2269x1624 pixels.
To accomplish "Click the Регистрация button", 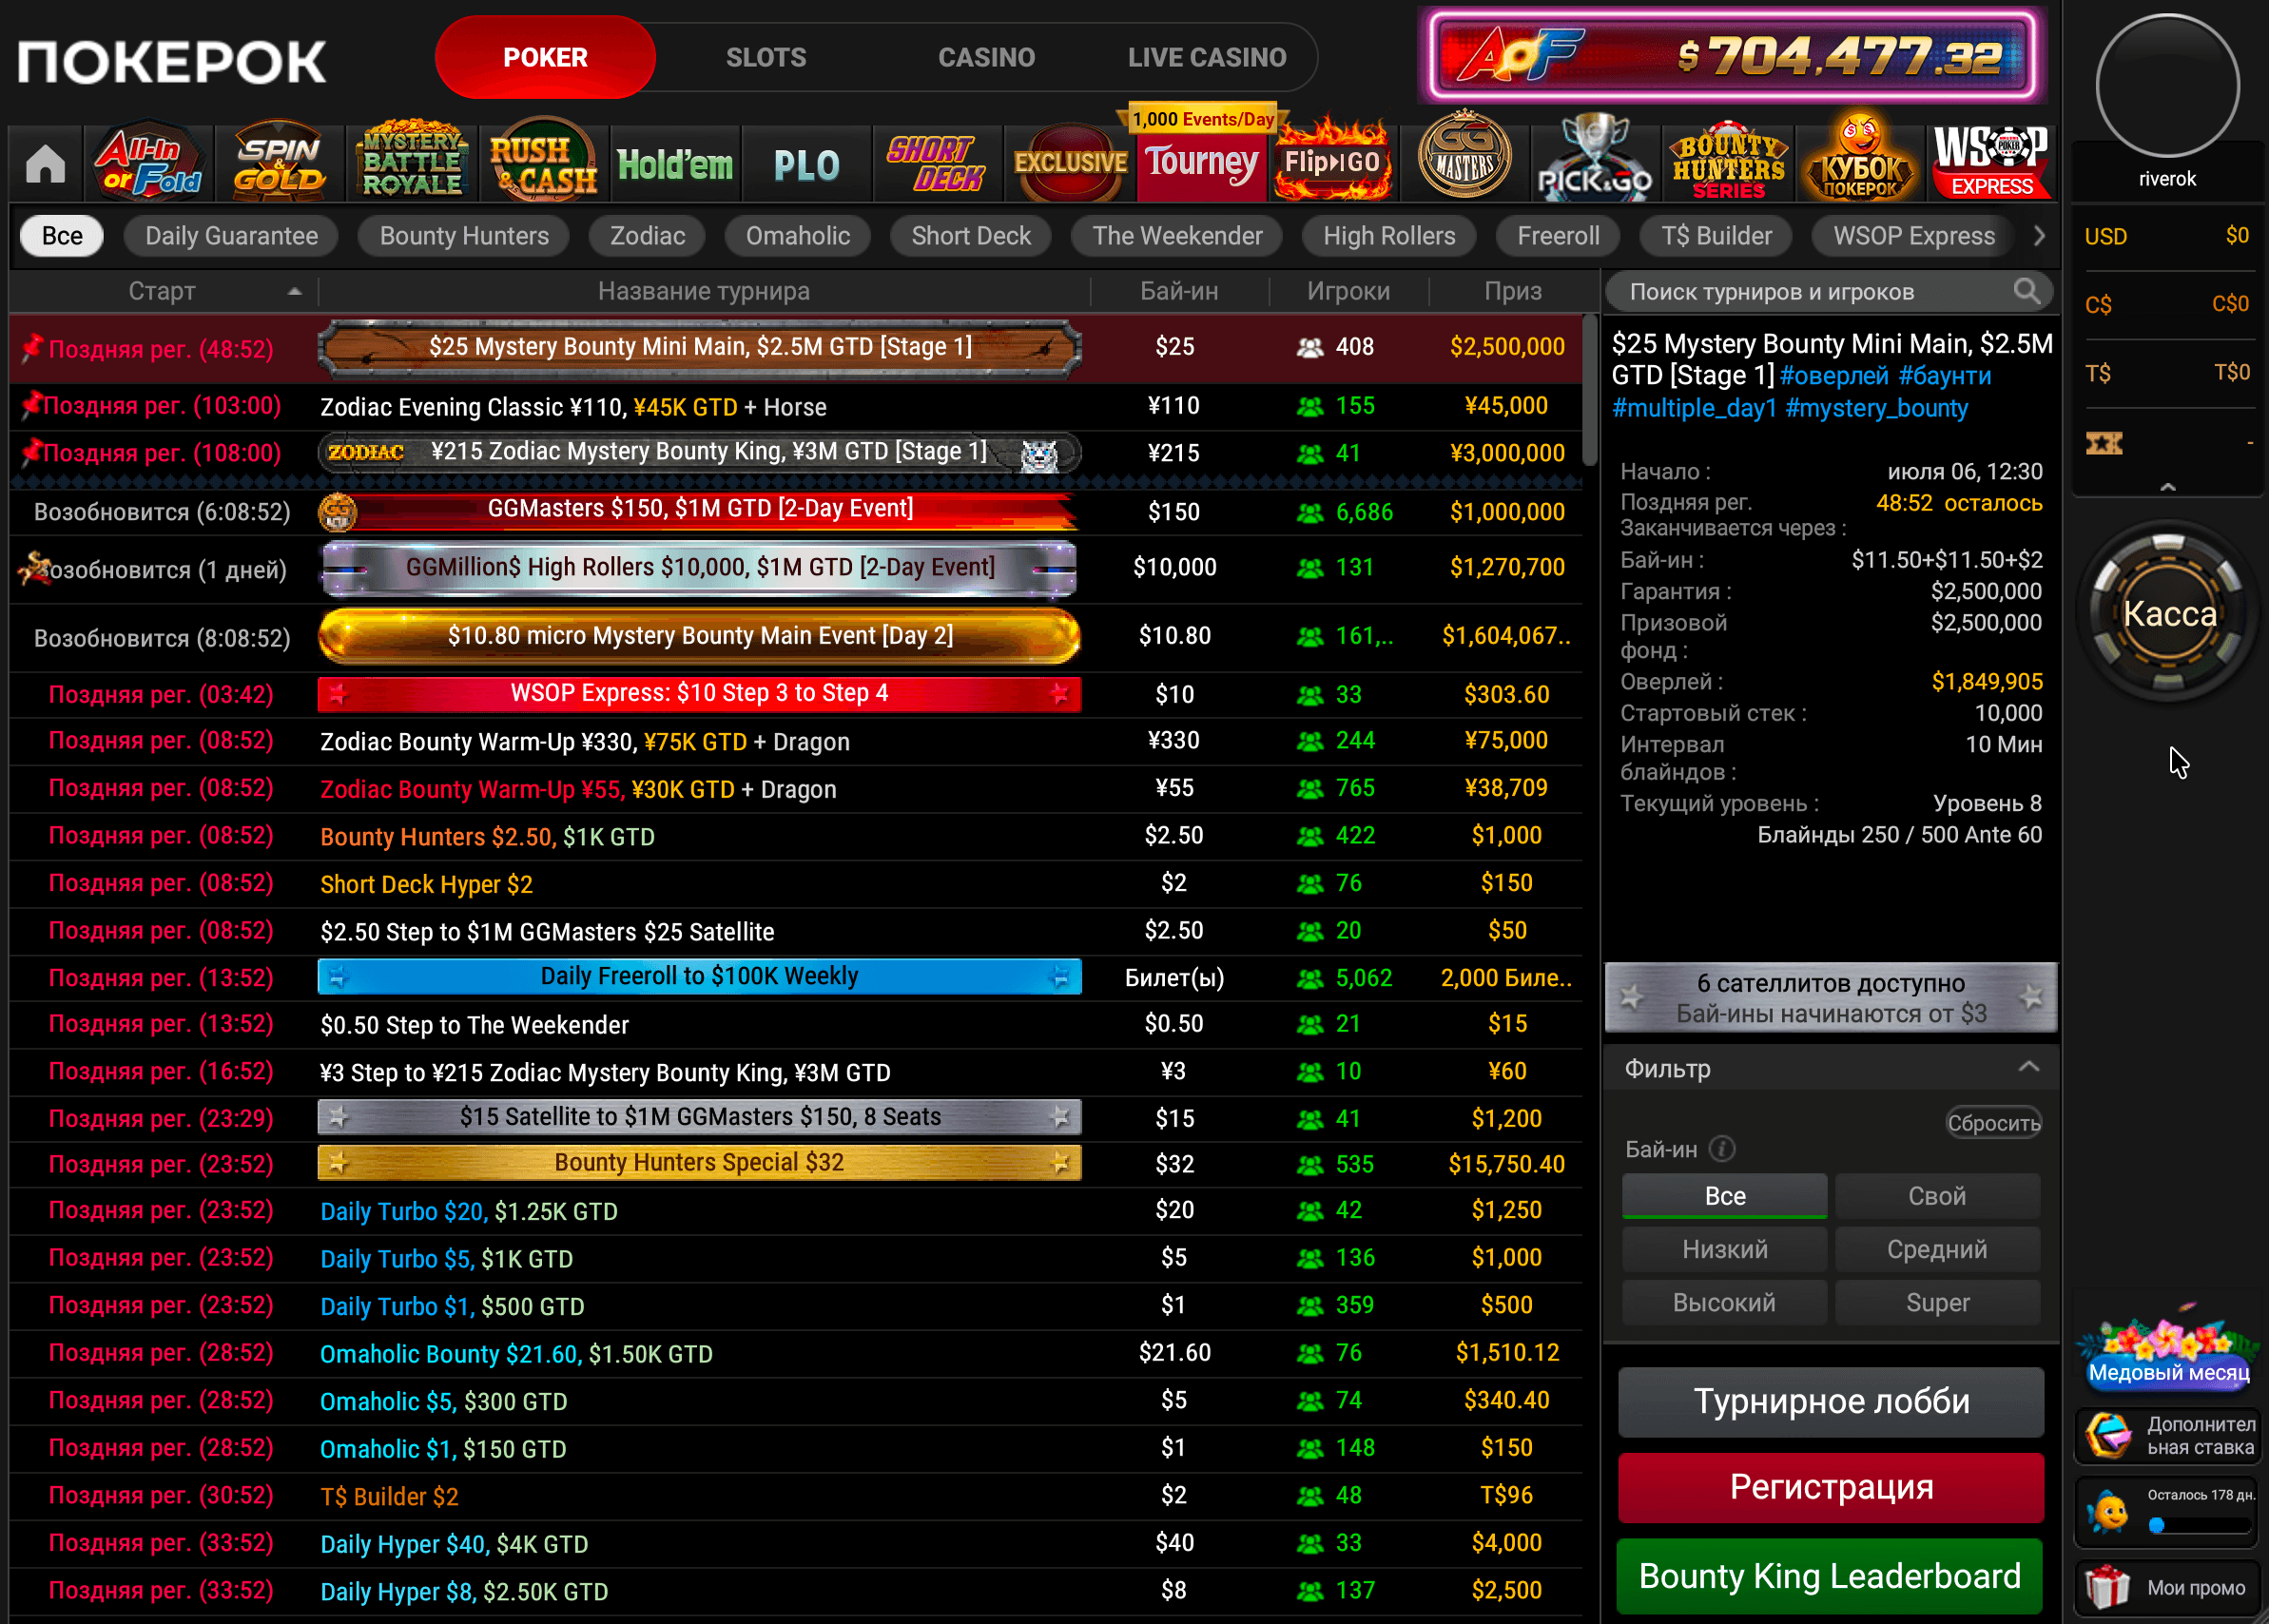I will pos(1831,1487).
